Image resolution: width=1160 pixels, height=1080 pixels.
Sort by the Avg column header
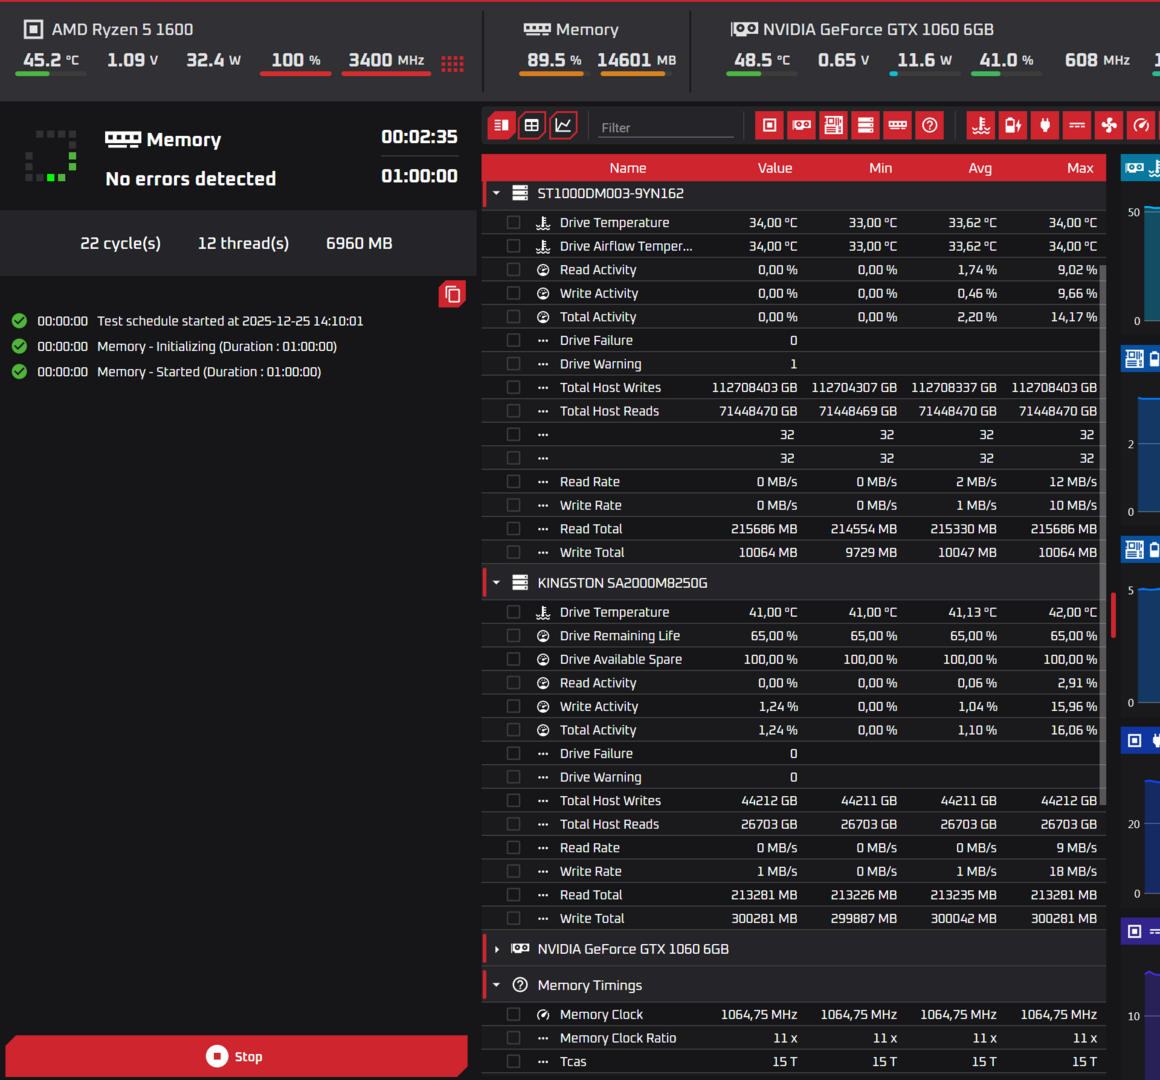[x=979, y=168]
